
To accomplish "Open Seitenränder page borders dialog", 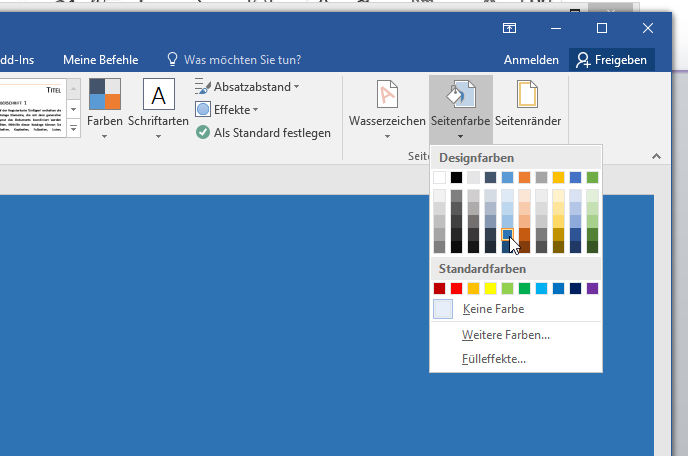I will [528, 104].
